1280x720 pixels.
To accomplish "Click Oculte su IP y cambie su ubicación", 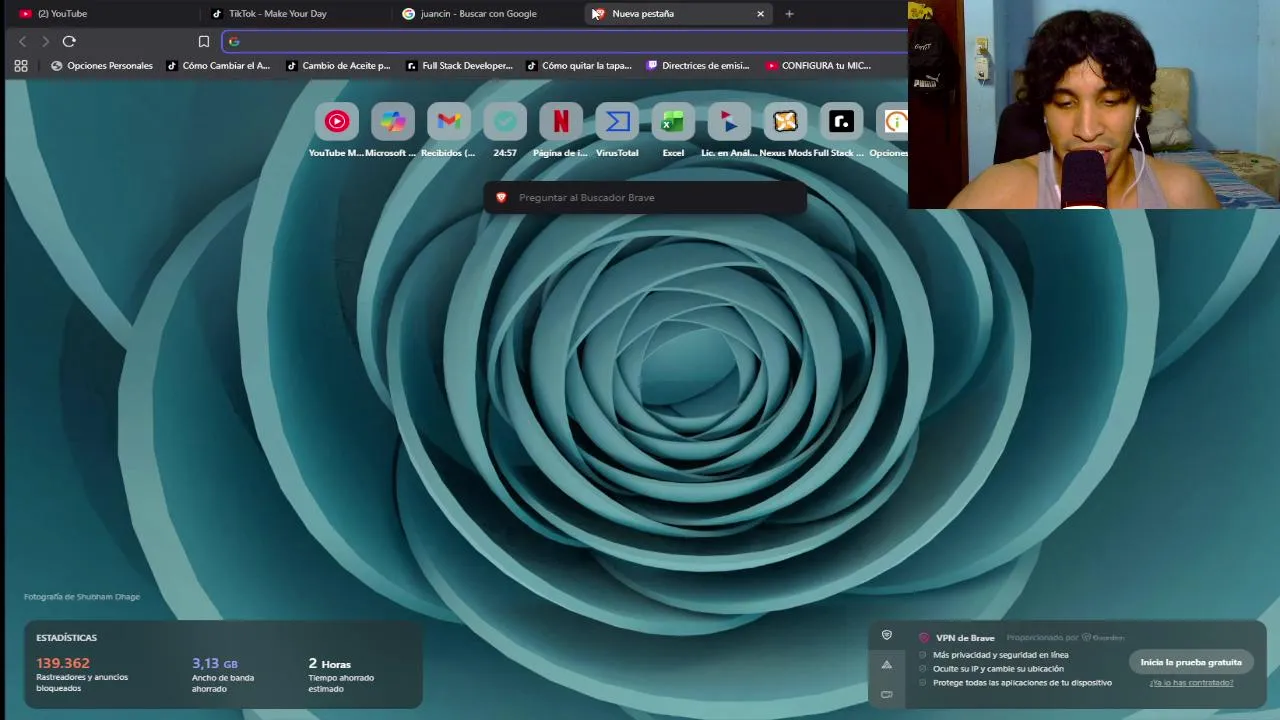I will [x=998, y=669].
